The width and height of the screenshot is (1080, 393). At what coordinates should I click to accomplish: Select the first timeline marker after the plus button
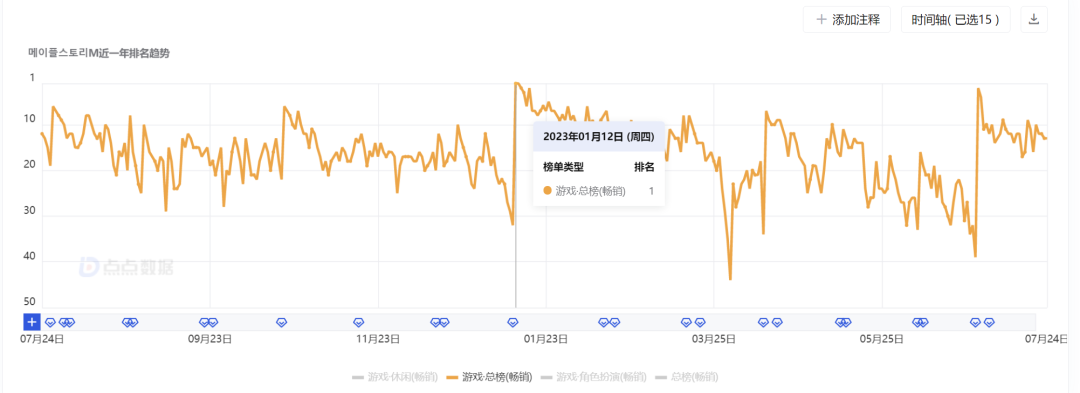tap(50, 322)
